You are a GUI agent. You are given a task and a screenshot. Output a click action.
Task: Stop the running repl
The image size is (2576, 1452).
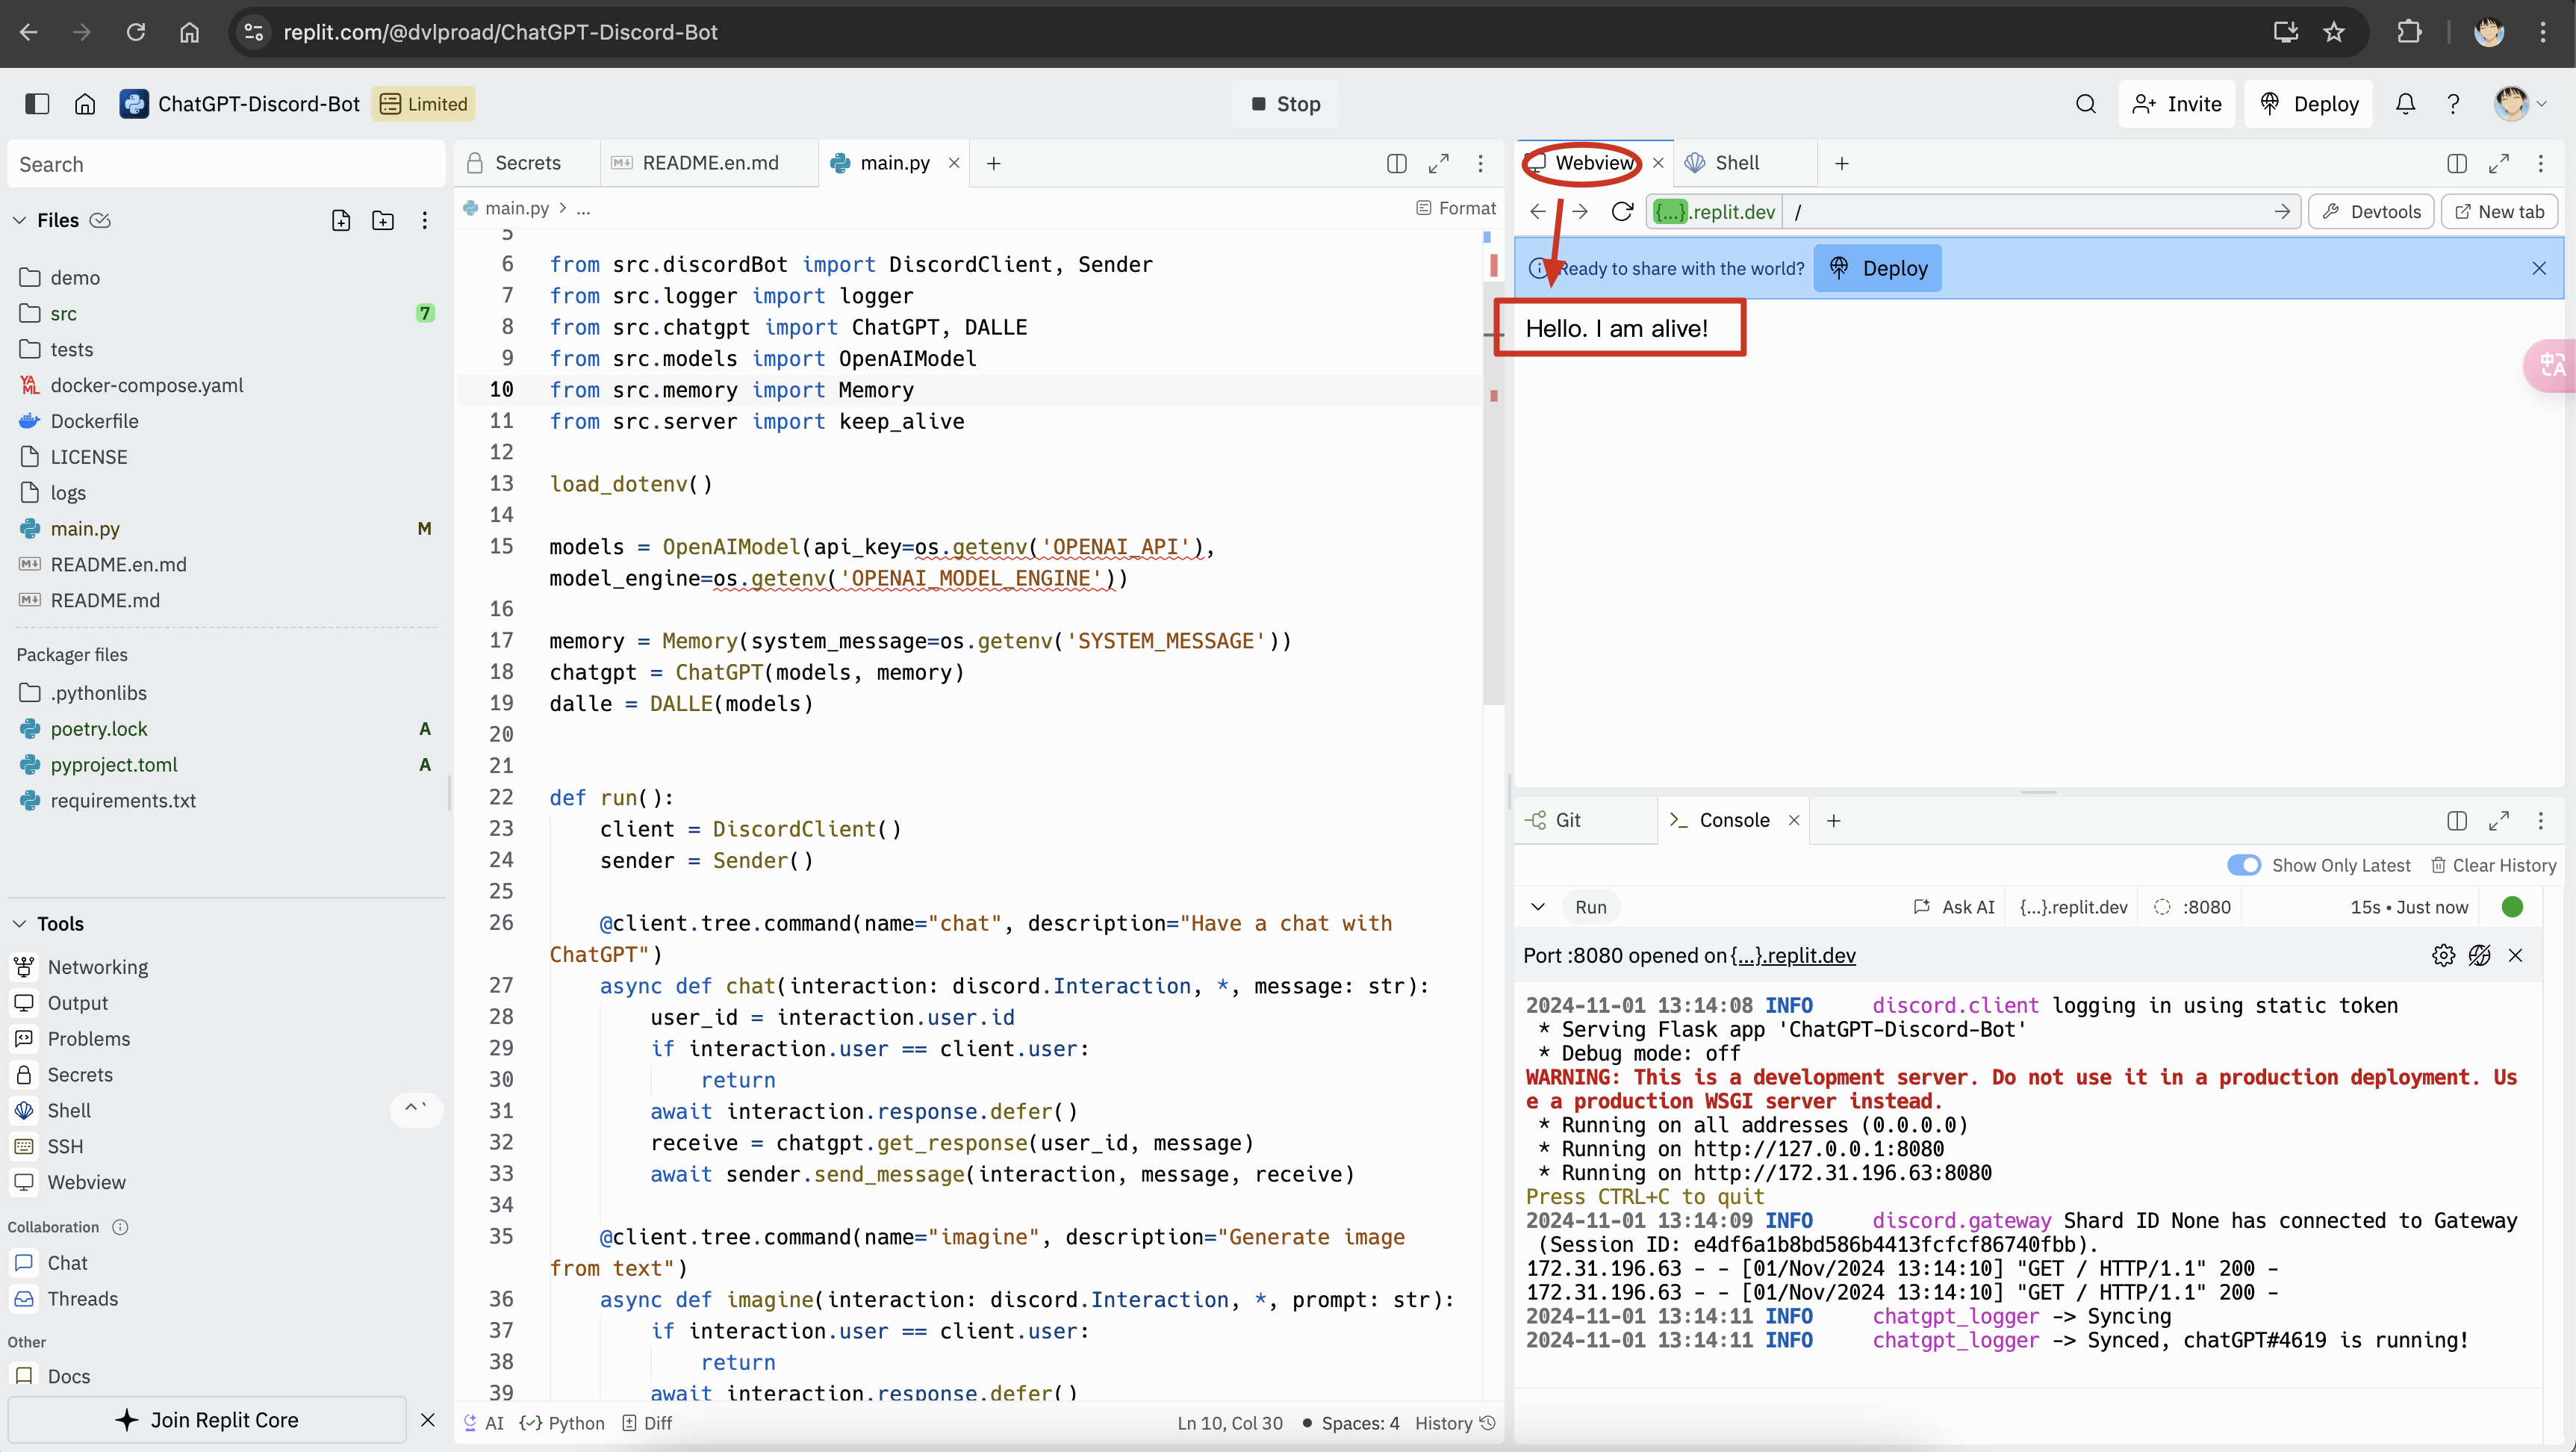coord(1286,104)
